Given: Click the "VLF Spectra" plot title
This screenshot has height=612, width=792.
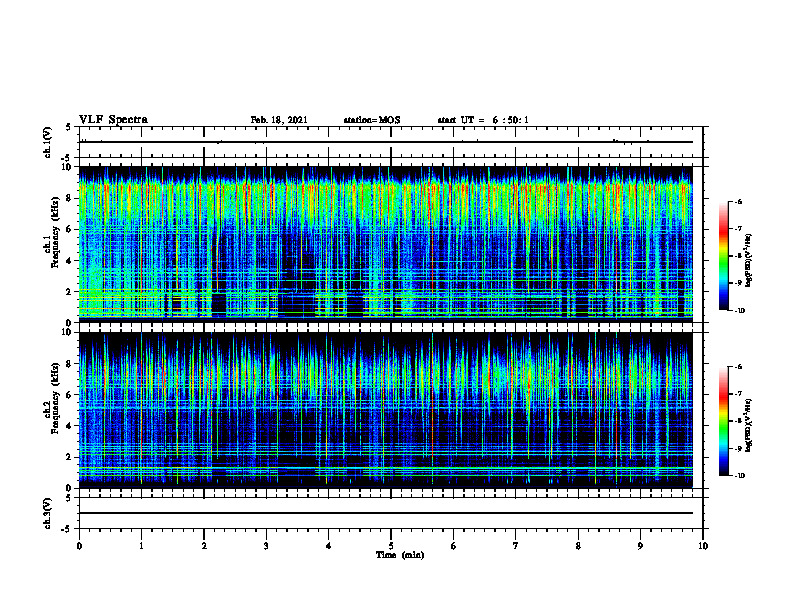Looking at the screenshot, I should (x=113, y=120).
